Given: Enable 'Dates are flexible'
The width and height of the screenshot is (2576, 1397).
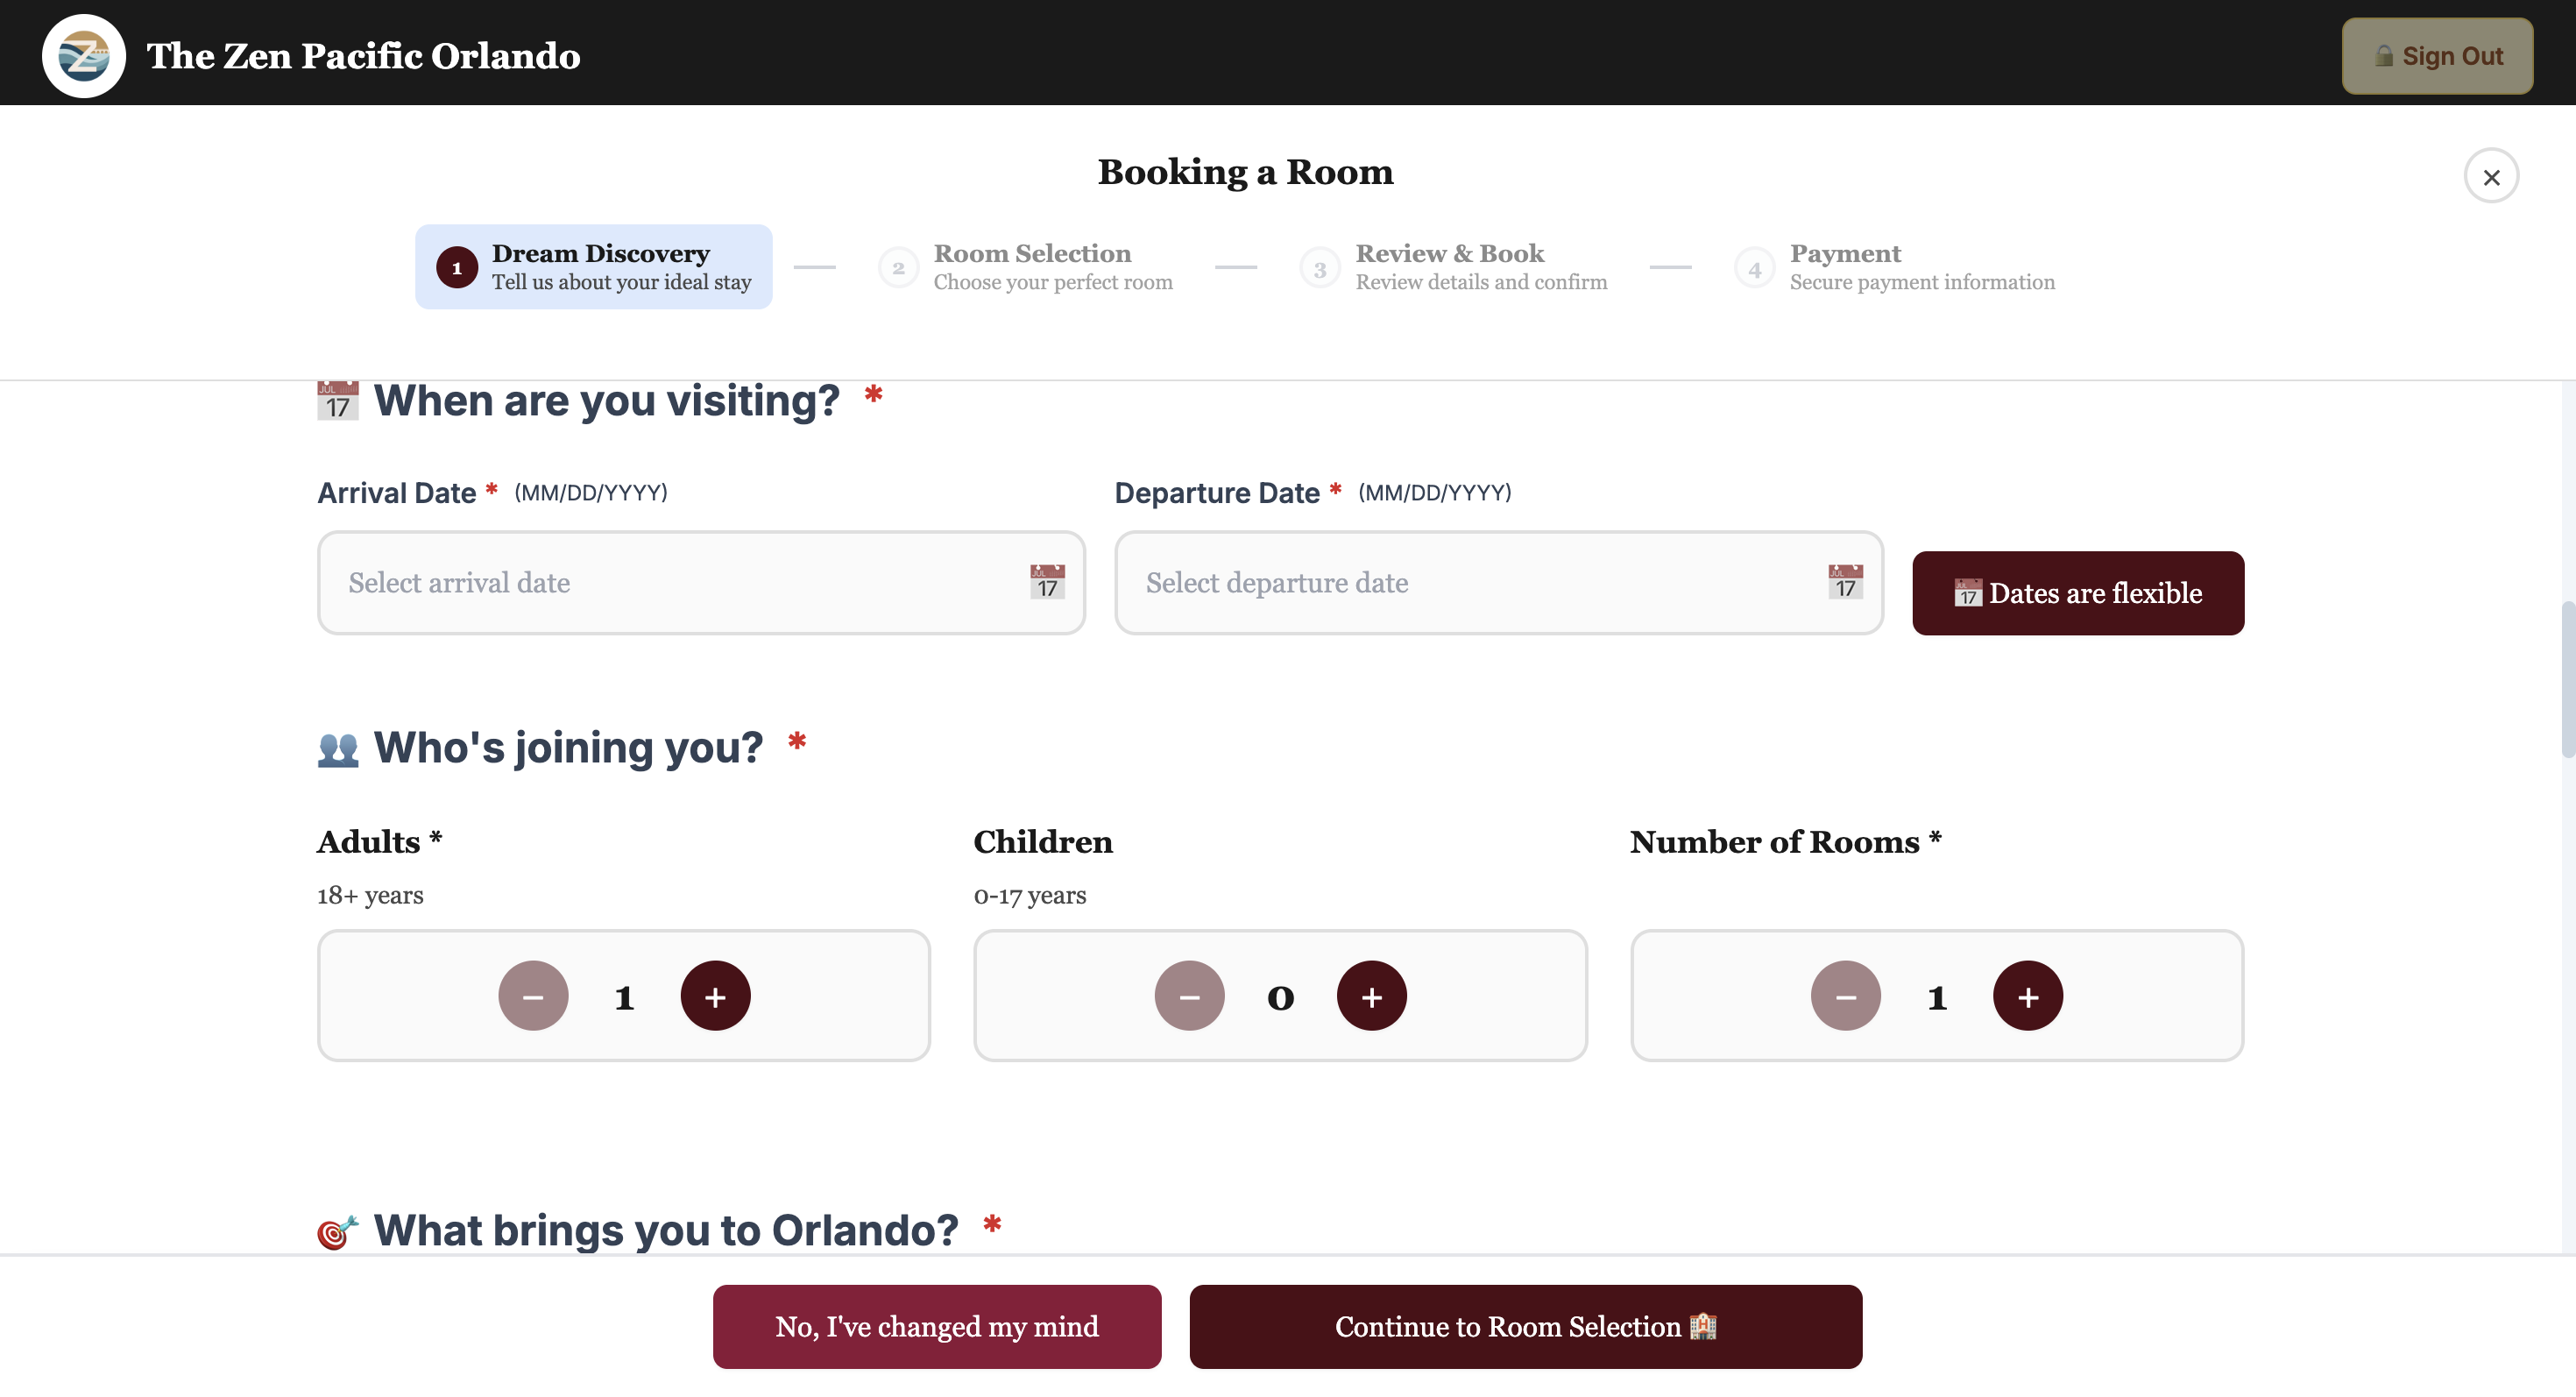Looking at the screenshot, I should pyautogui.click(x=2077, y=592).
